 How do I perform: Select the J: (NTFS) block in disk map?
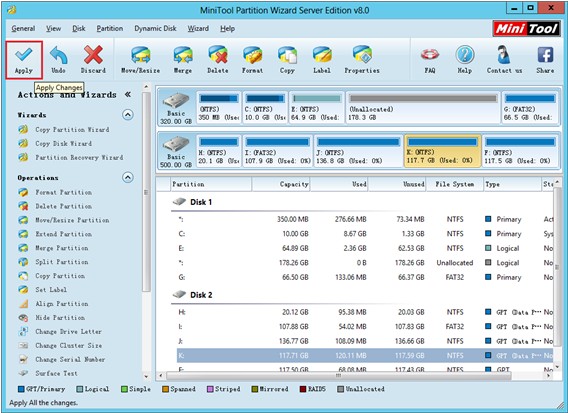358,151
